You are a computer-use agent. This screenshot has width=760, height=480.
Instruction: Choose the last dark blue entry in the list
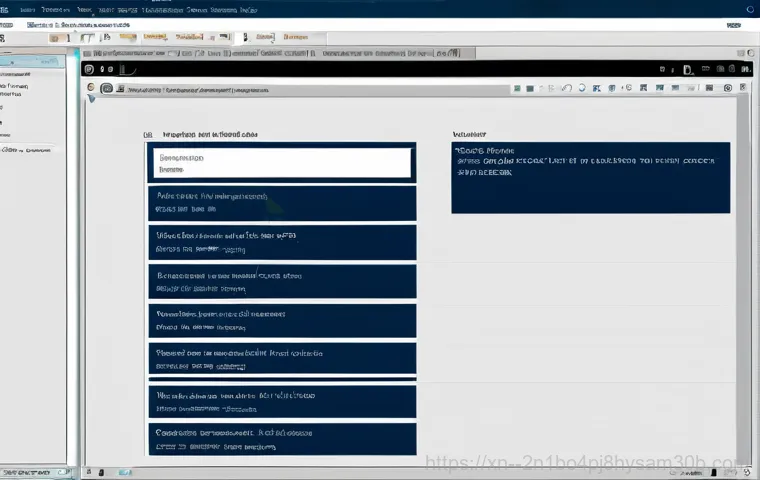[x=281, y=438]
